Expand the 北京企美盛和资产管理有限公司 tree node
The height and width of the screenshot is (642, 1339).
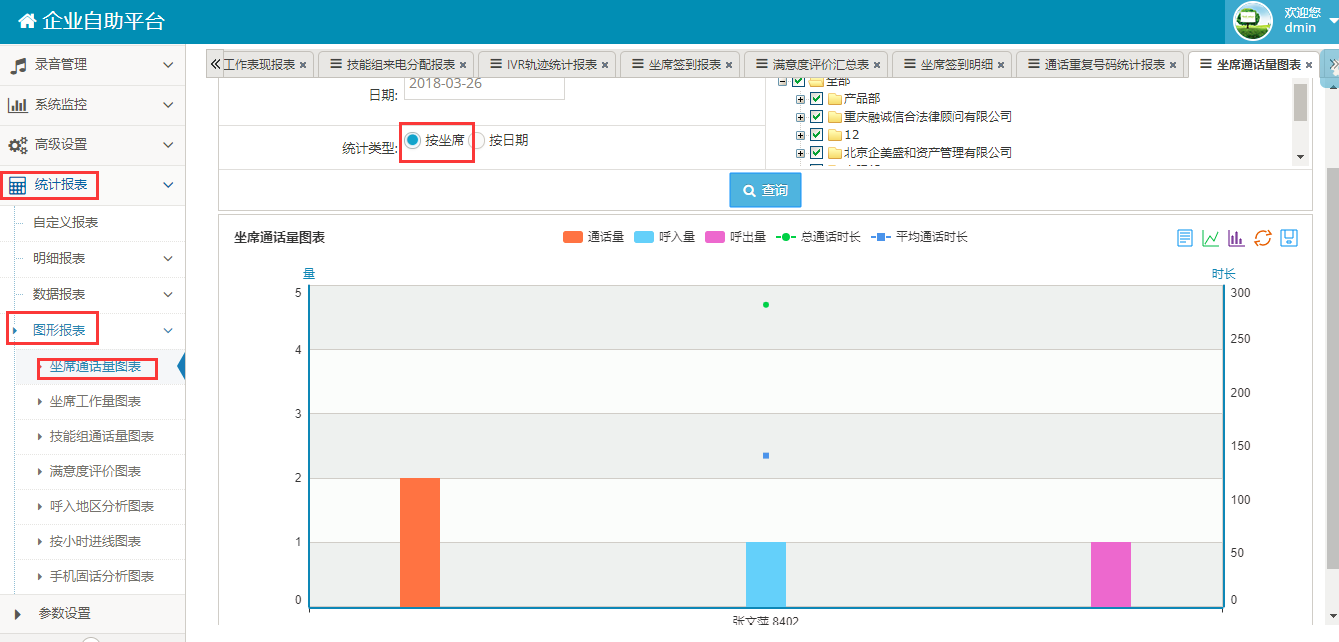tap(800, 153)
